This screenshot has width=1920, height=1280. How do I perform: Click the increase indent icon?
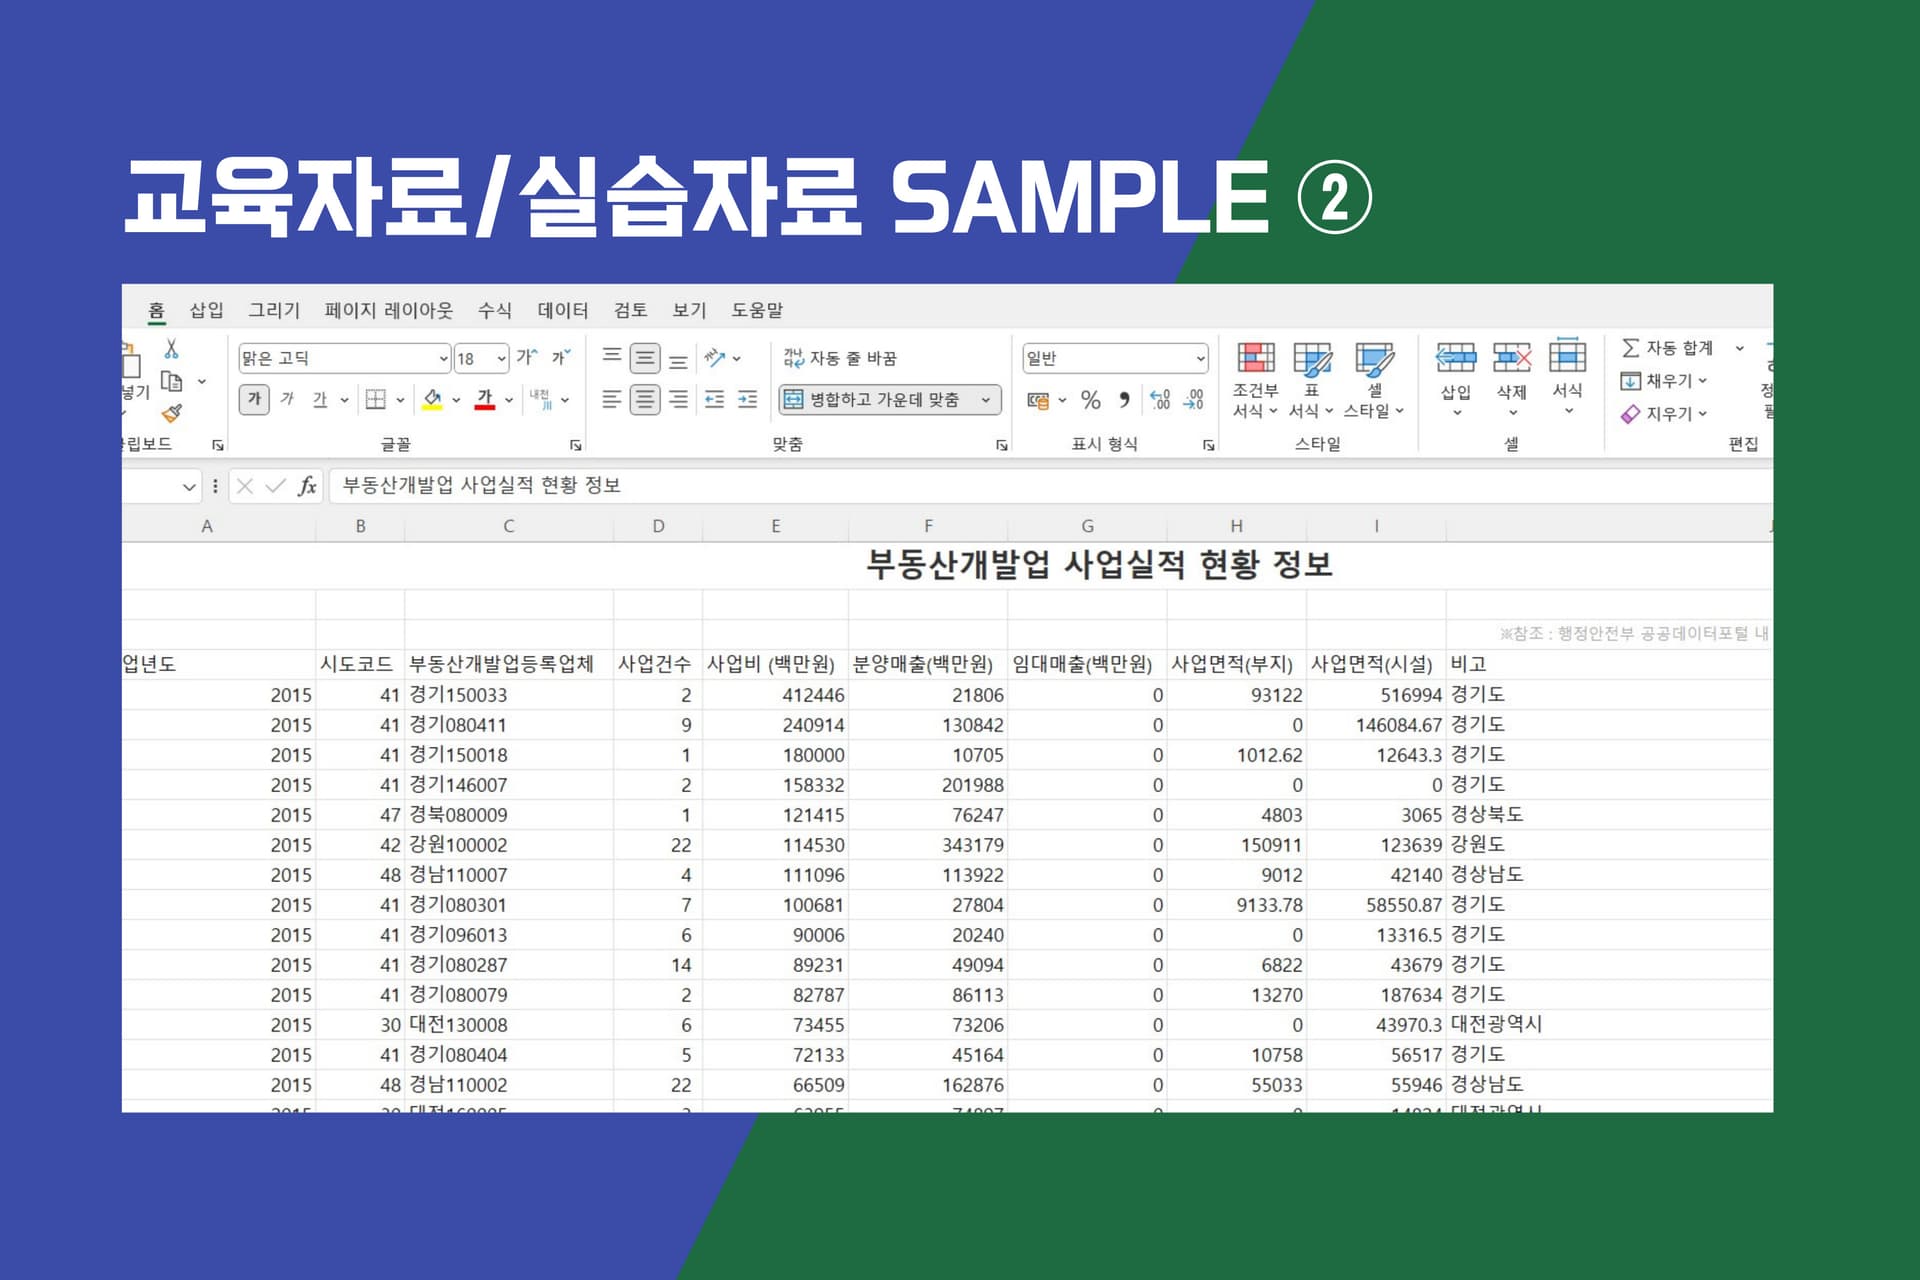click(748, 400)
